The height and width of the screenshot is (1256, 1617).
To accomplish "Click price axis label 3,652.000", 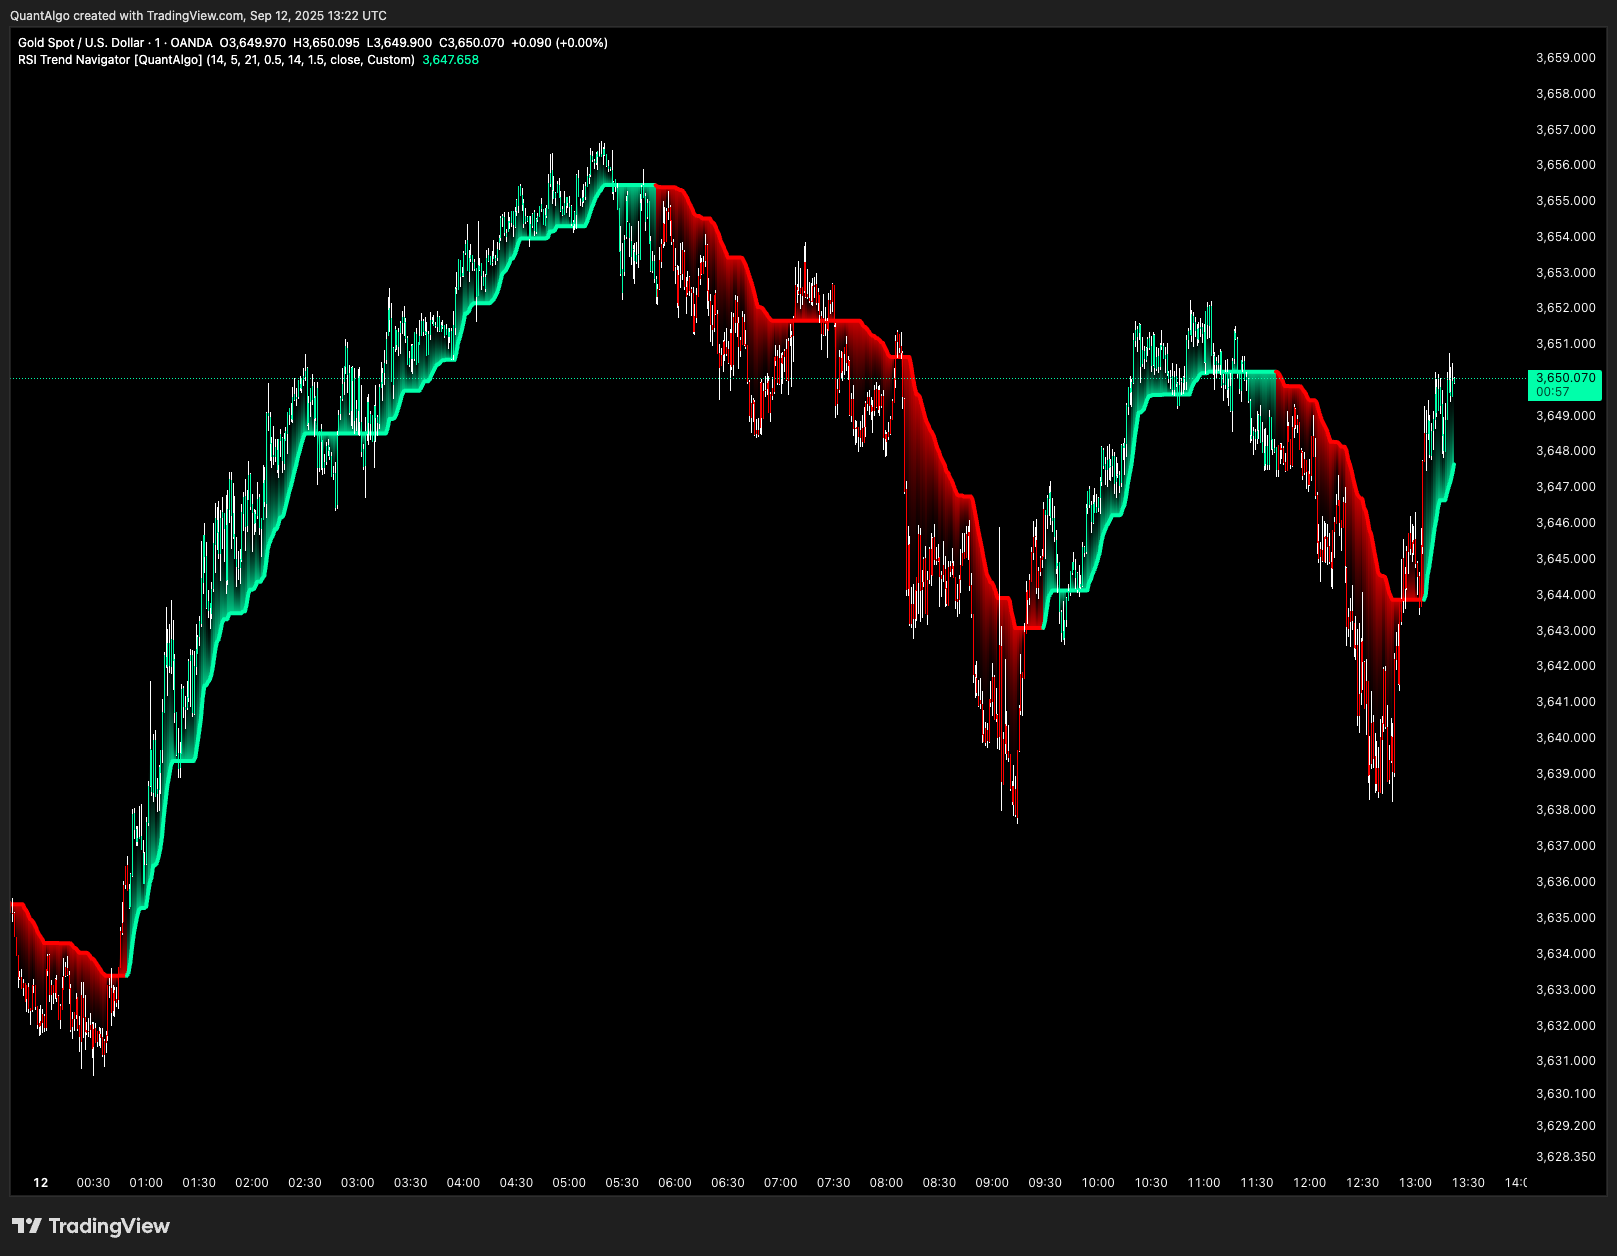I will (x=1566, y=308).
